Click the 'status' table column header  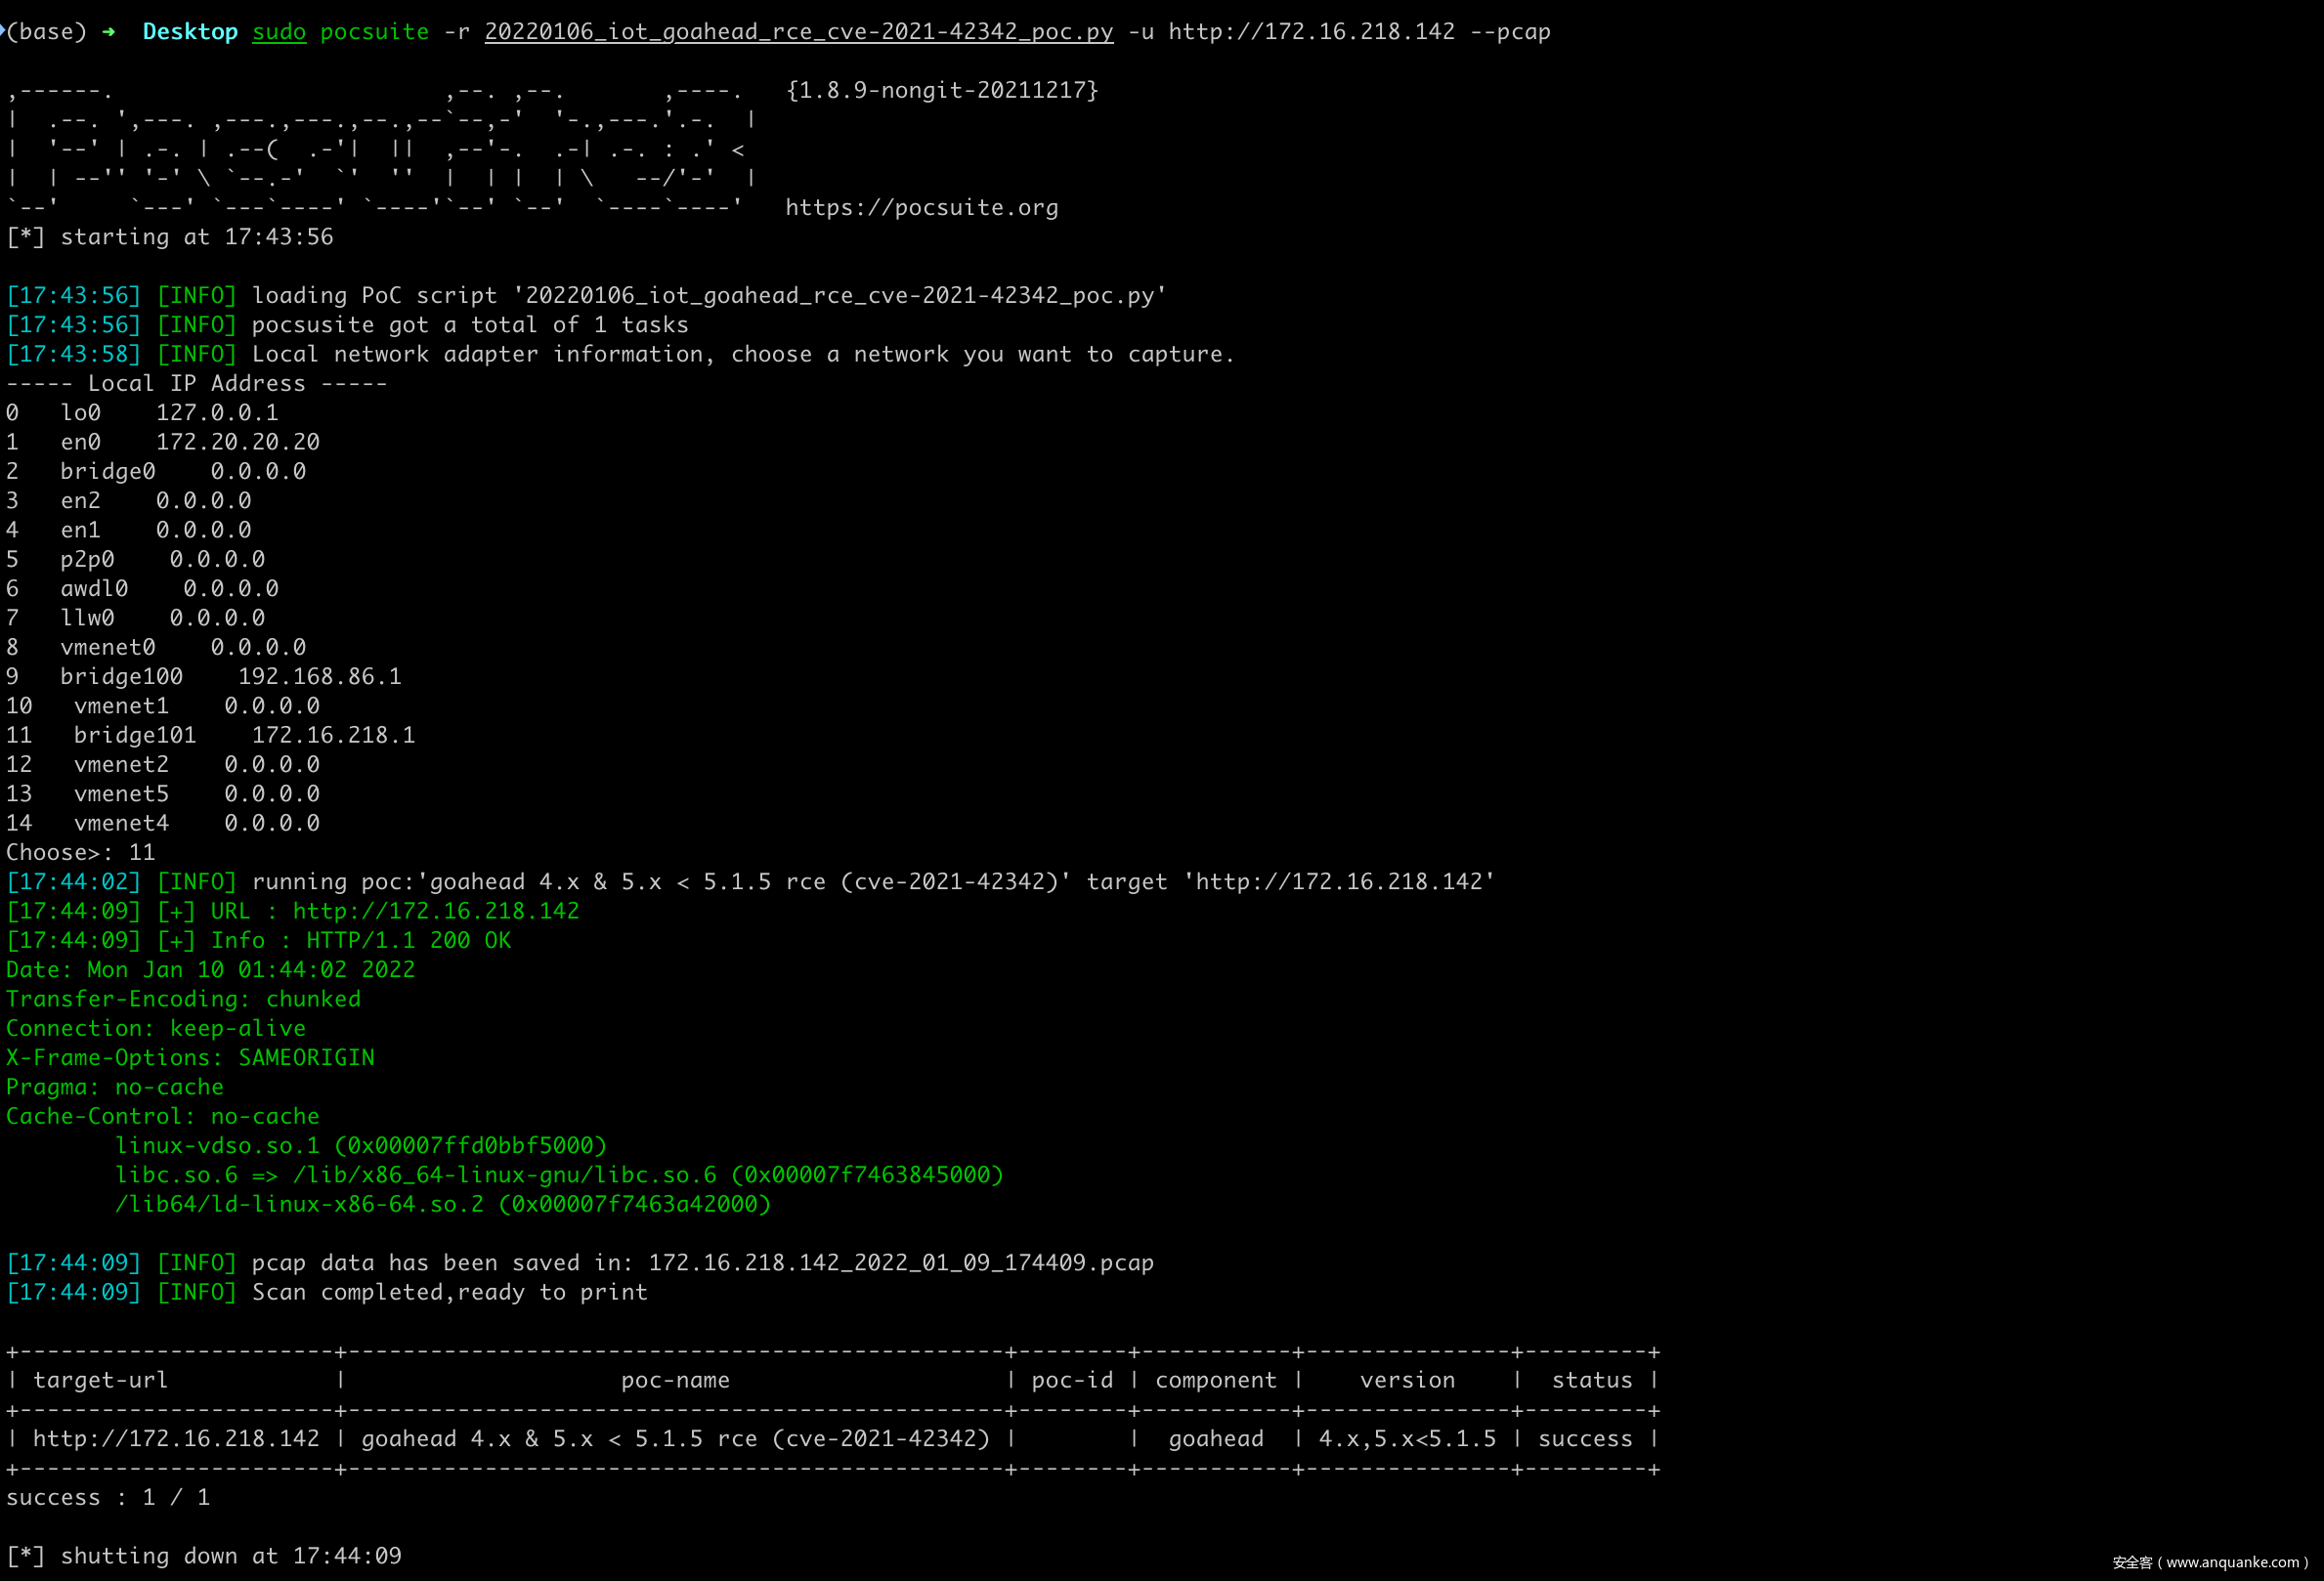tap(1591, 1381)
